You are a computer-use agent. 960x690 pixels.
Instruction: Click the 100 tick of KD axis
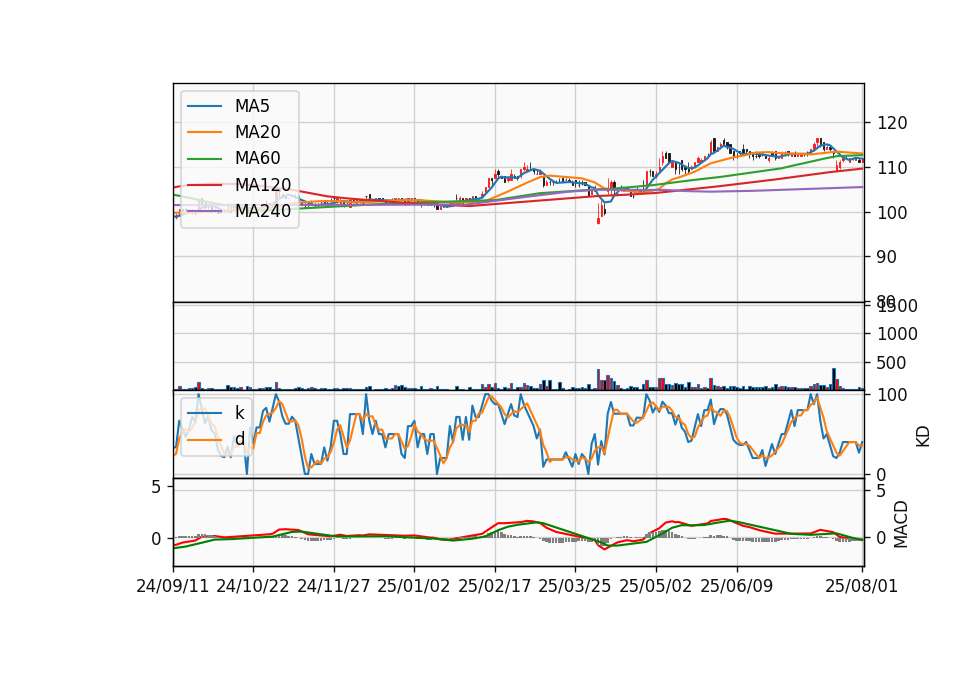892,395
